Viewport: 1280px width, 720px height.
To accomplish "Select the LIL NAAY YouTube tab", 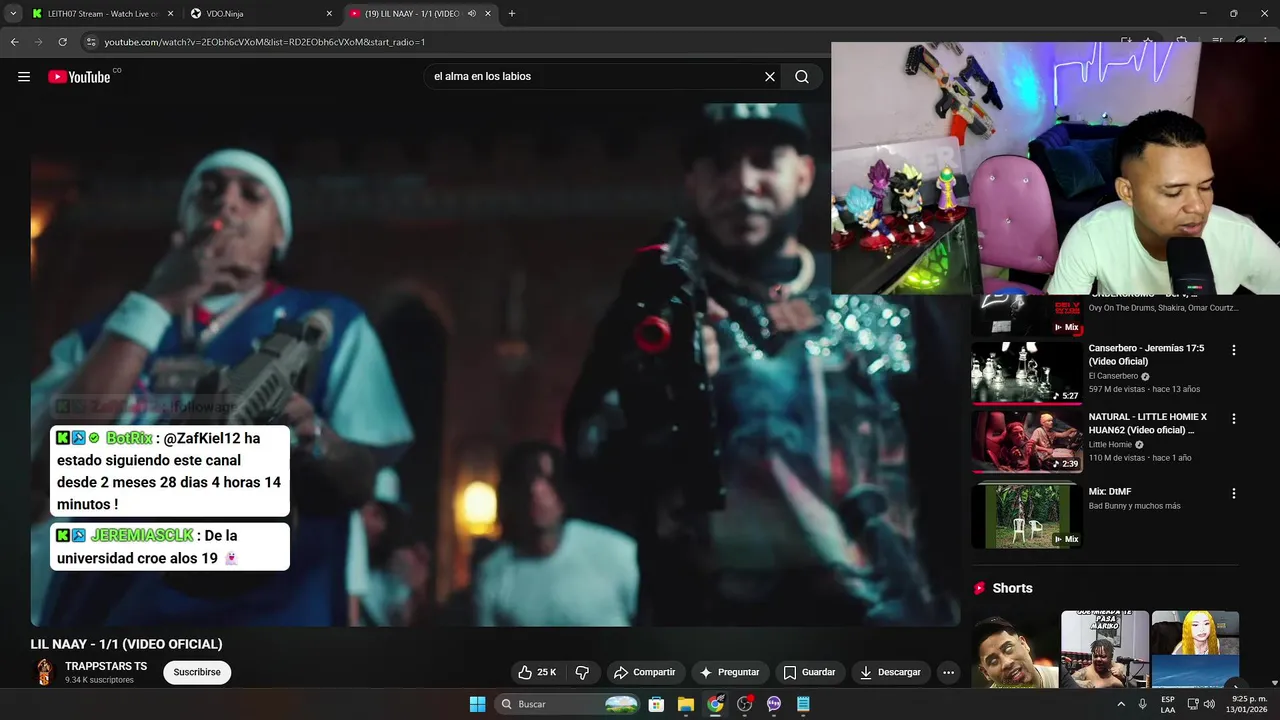I will 412,14.
